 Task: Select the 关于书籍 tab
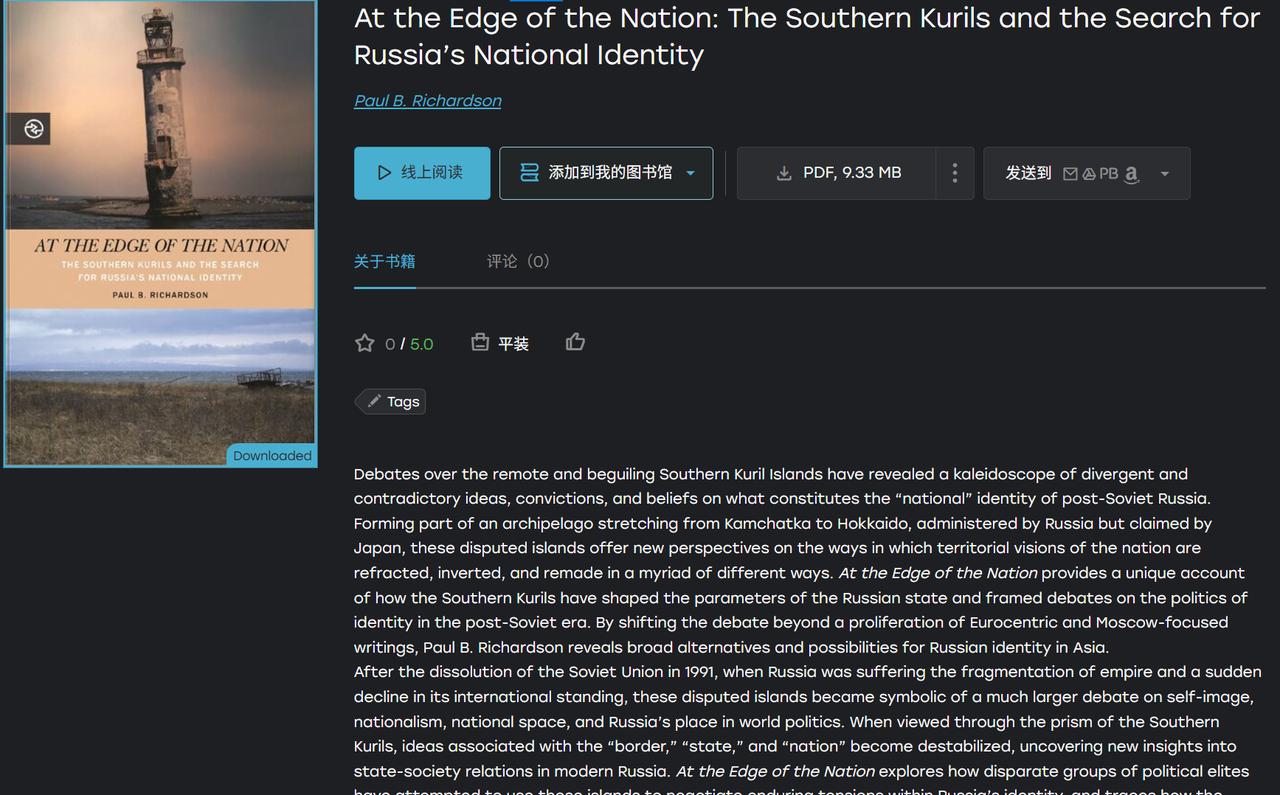384,262
